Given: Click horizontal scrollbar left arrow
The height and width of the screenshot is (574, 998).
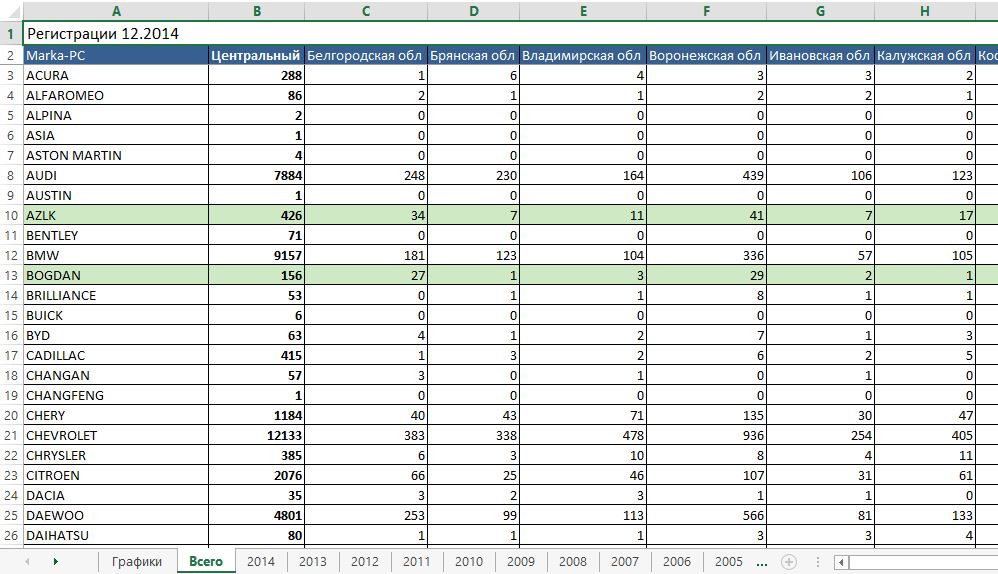Looking at the screenshot, I should pos(841,563).
